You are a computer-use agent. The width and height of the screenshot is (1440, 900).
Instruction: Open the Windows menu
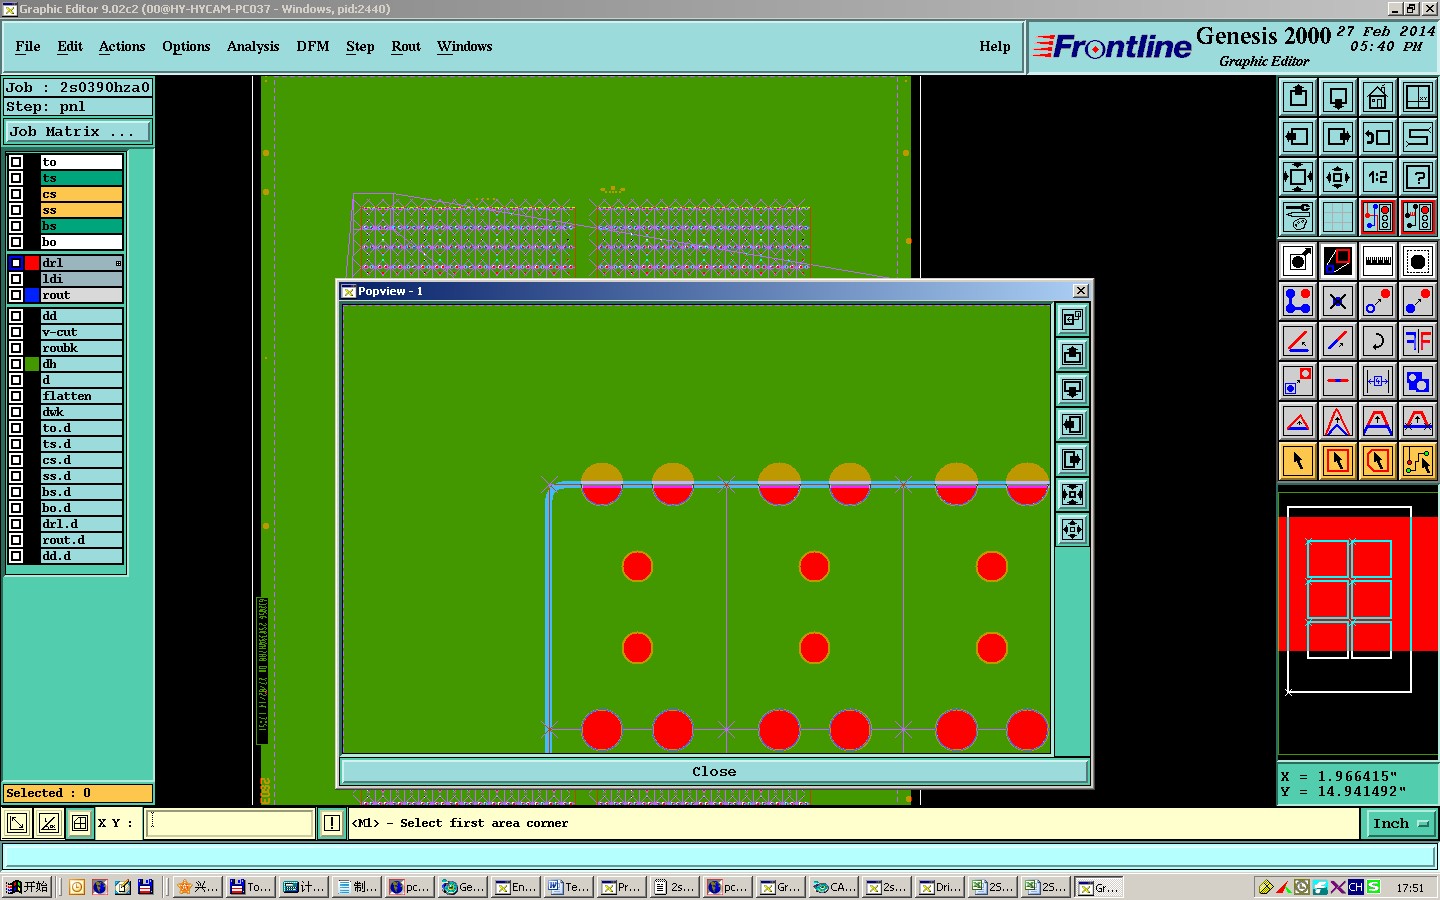465,46
